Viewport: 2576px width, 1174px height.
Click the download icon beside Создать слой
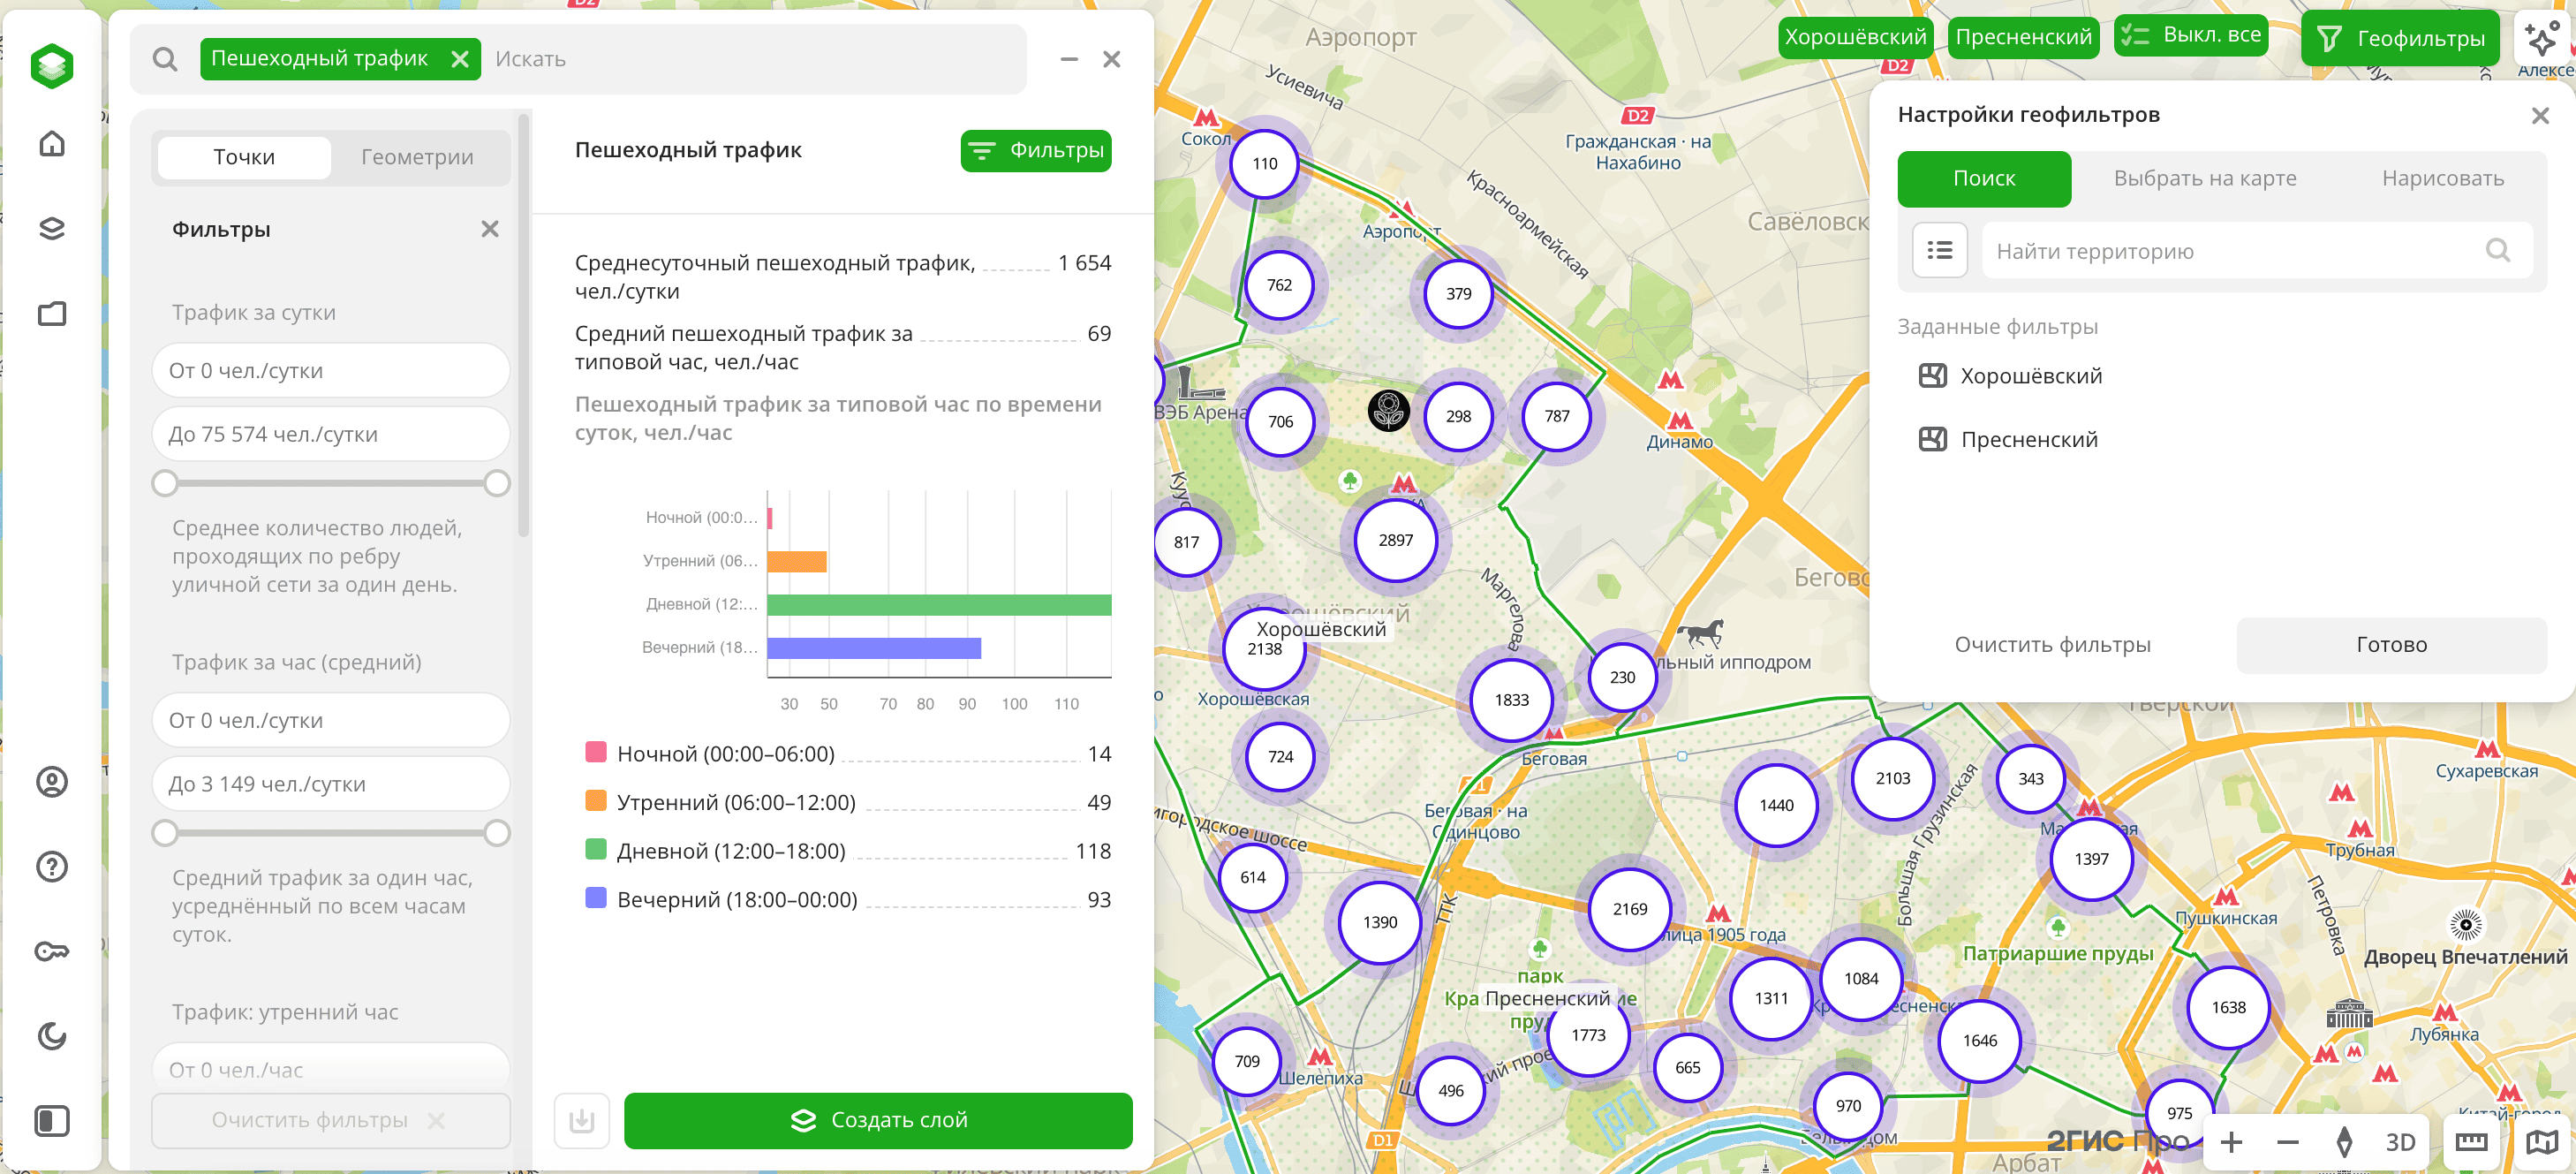click(582, 1121)
